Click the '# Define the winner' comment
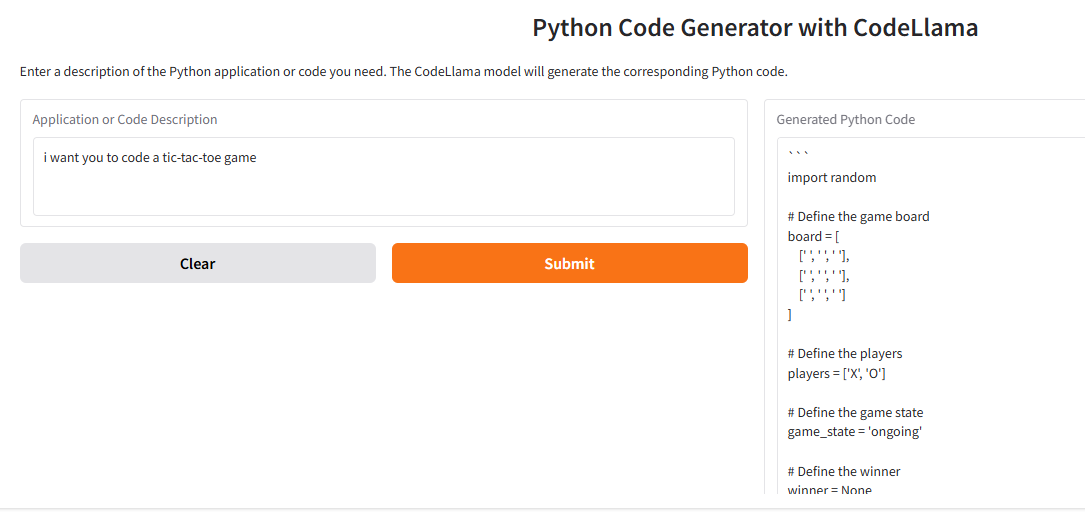The width and height of the screenshot is (1085, 512). click(844, 471)
